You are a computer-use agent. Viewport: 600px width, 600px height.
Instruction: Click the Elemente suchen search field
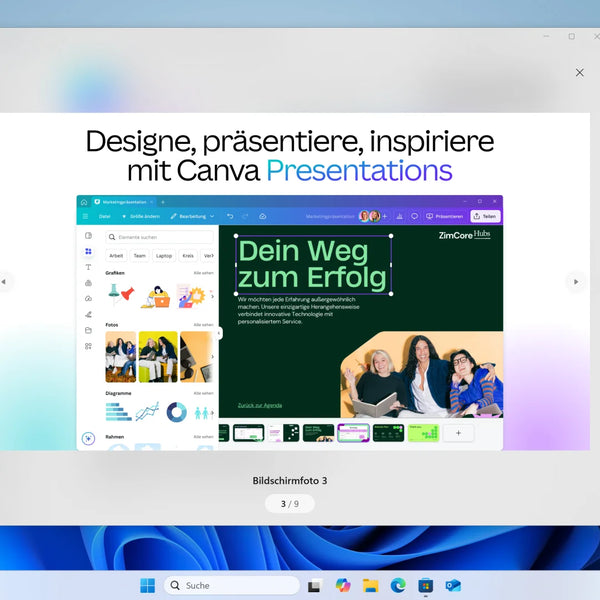pos(159,237)
